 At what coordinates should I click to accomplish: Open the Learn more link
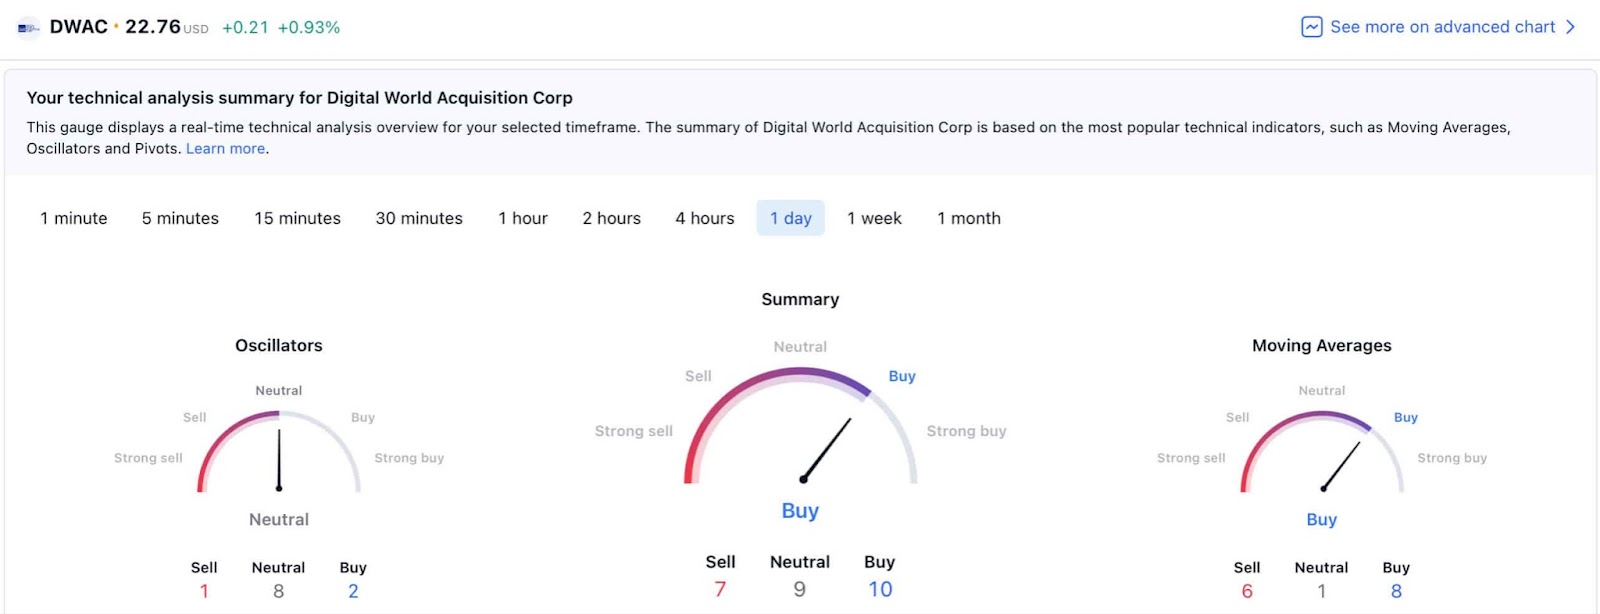click(x=225, y=148)
